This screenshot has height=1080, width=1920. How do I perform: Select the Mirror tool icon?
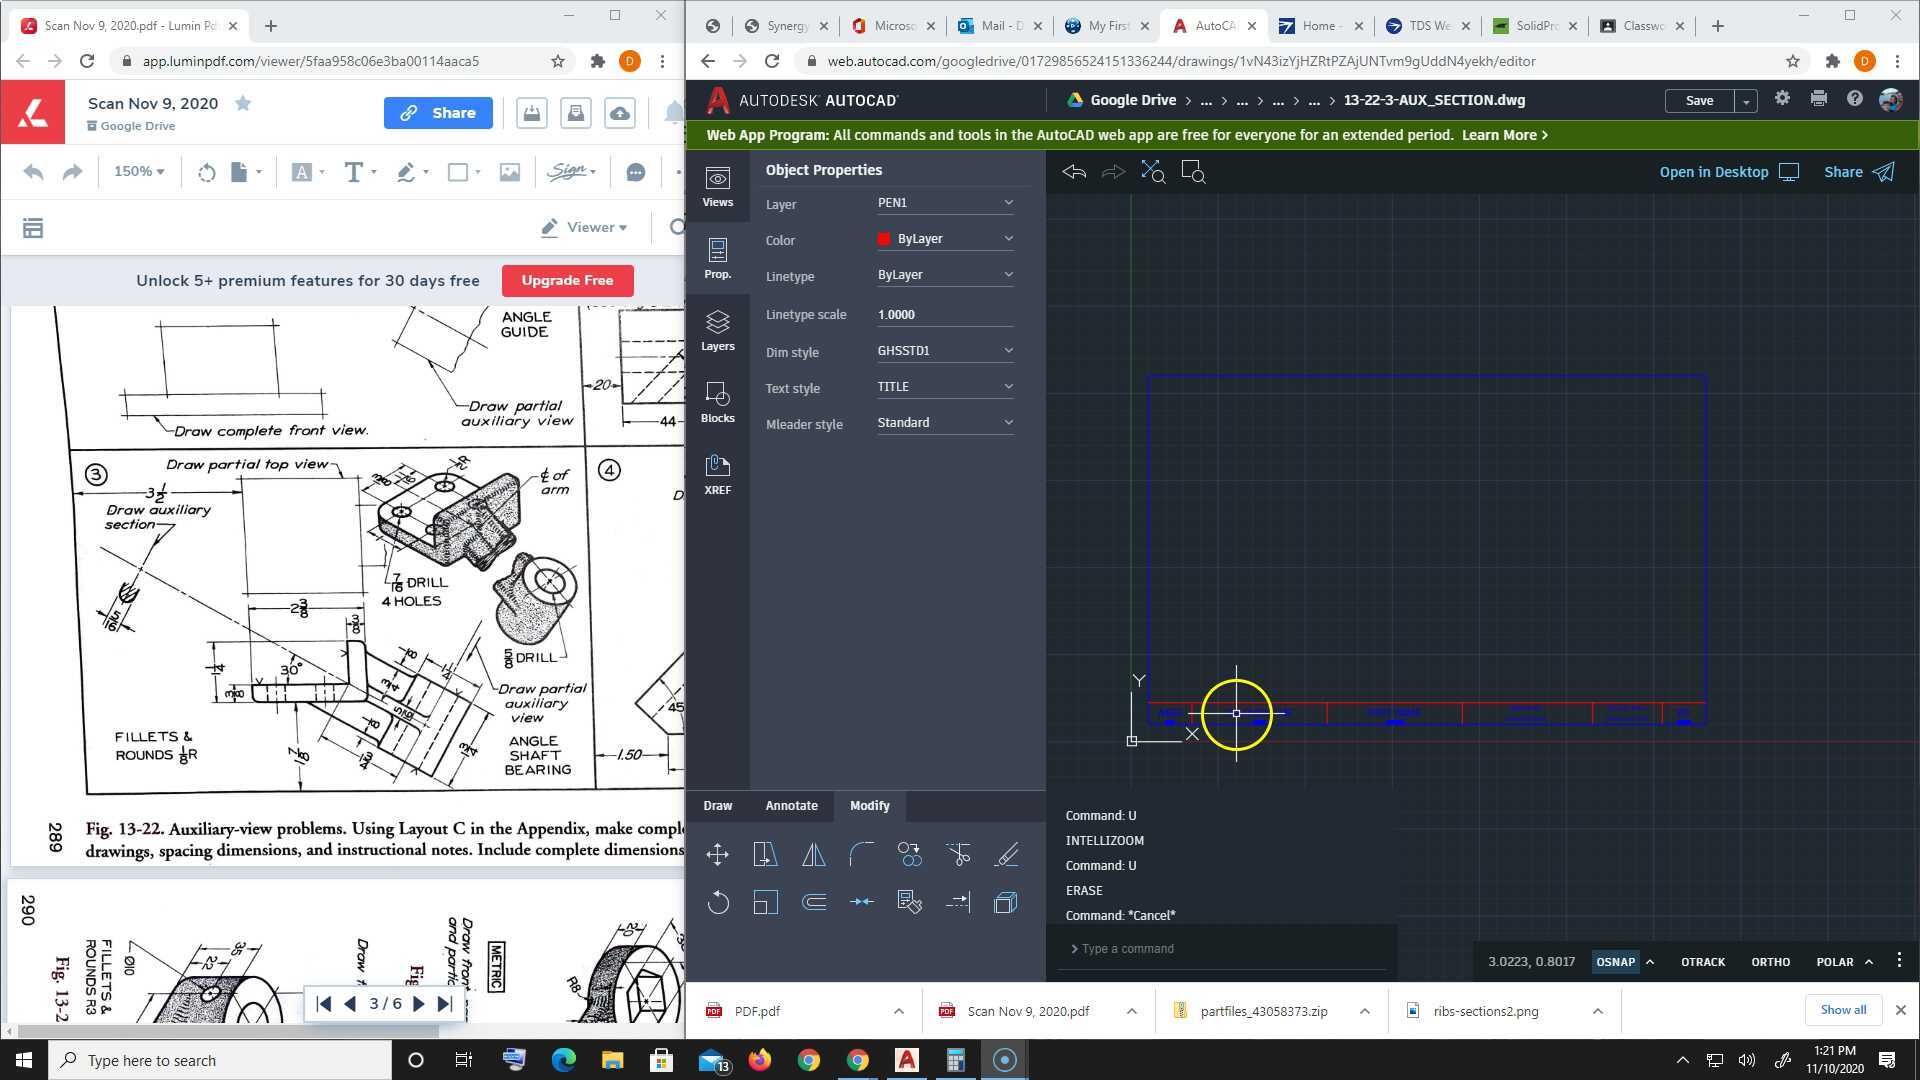[813, 854]
